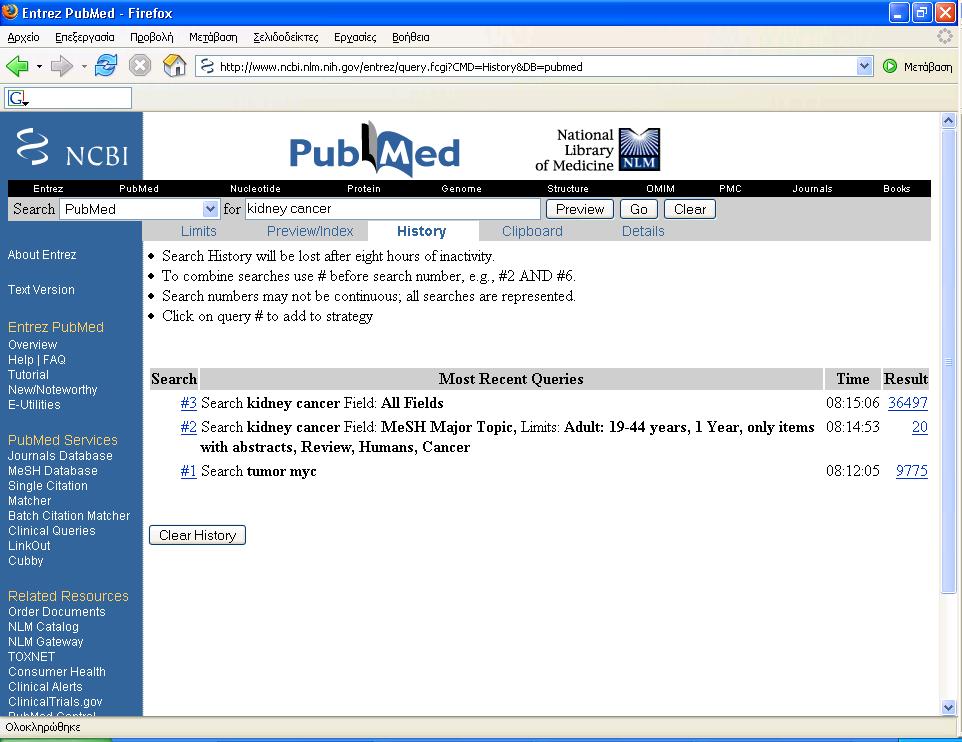The image size is (962, 742).
Task: Click the Go search button
Action: (639, 209)
